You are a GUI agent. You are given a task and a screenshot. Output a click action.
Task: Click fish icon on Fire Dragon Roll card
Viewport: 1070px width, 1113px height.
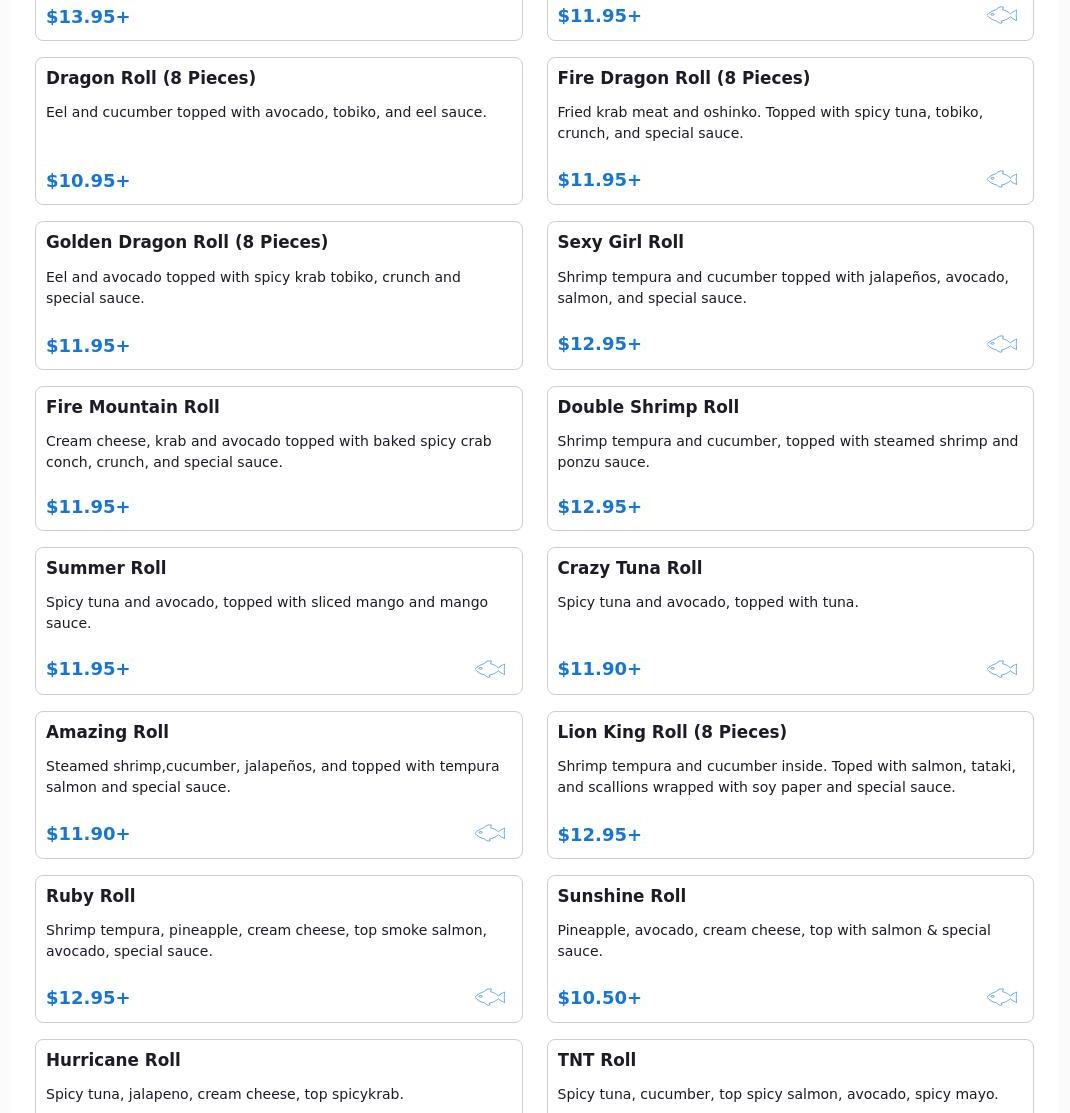pyautogui.click(x=1002, y=180)
